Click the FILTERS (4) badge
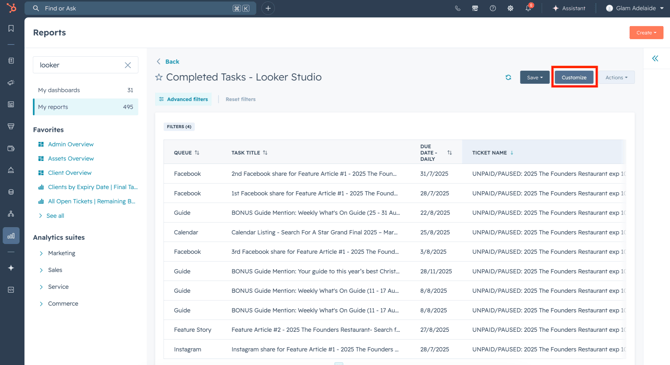 [179, 127]
